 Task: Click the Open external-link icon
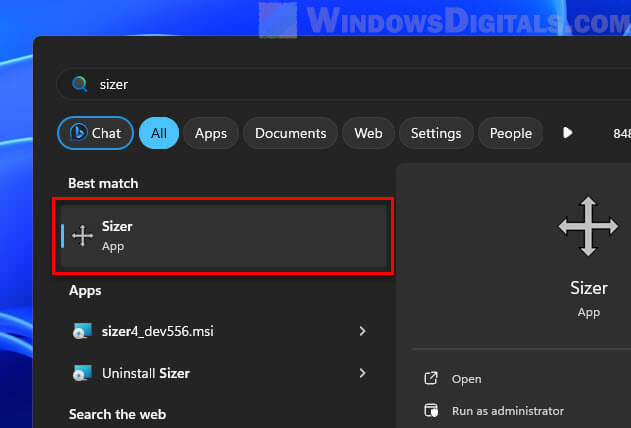coord(431,379)
